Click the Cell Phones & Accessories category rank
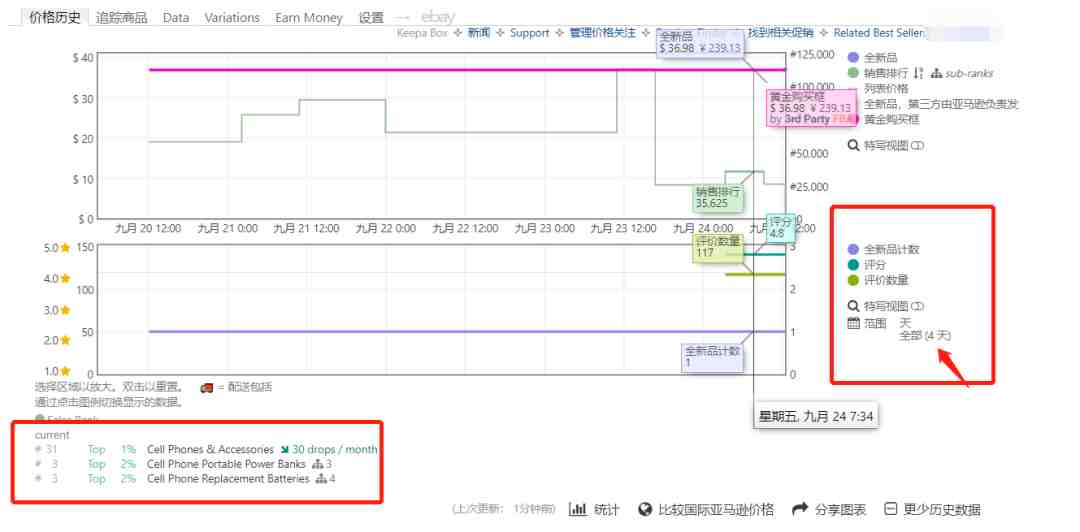The image size is (1080, 532). tap(210, 449)
